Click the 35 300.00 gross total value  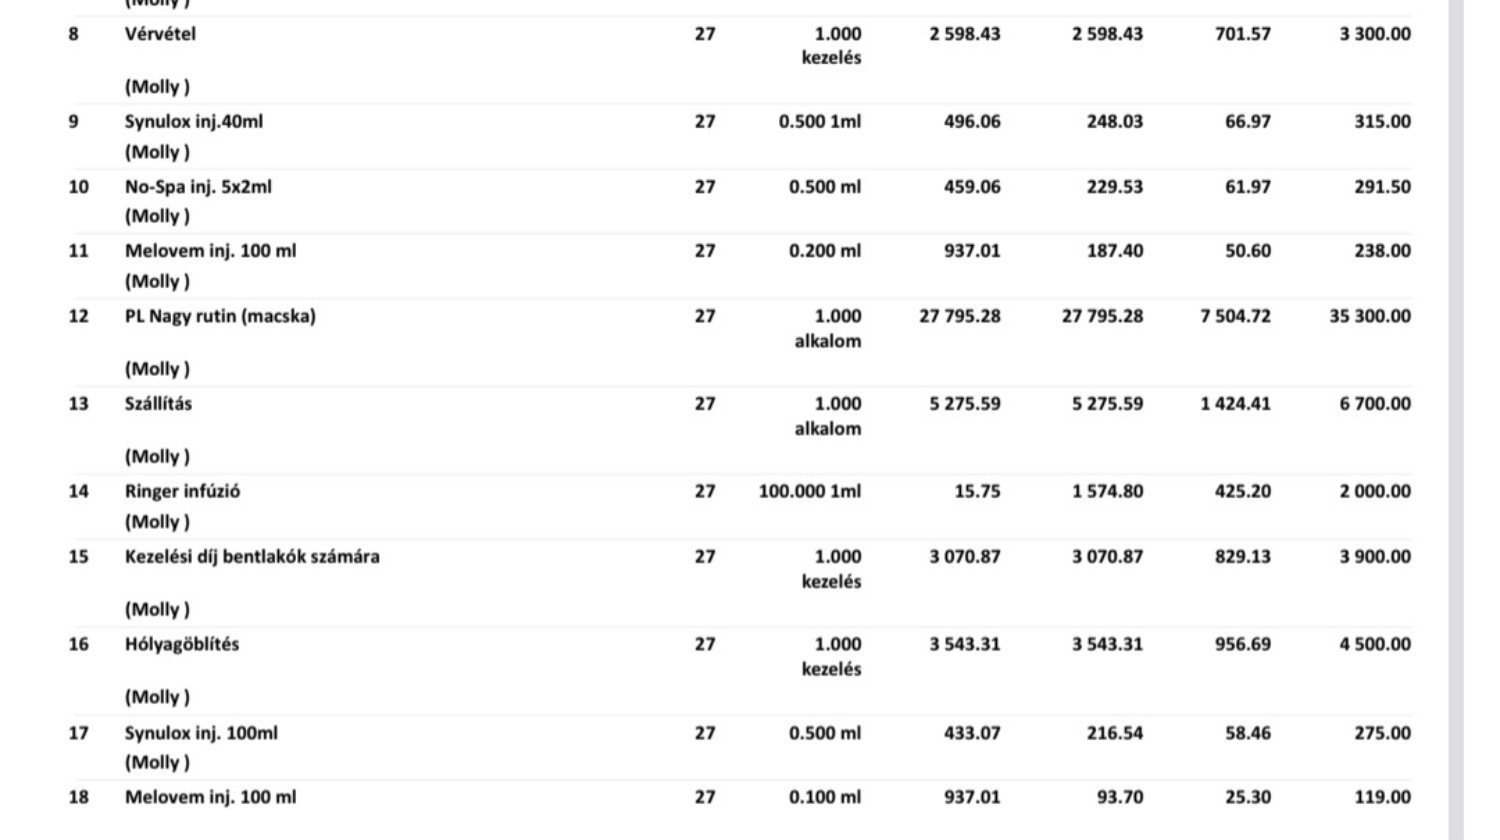pyautogui.click(x=1370, y=317)
